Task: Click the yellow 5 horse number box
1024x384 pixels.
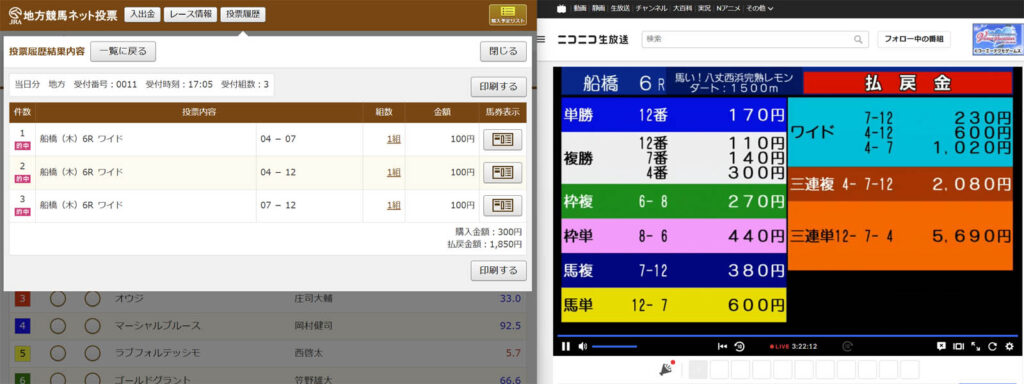Action: (23, 353)
